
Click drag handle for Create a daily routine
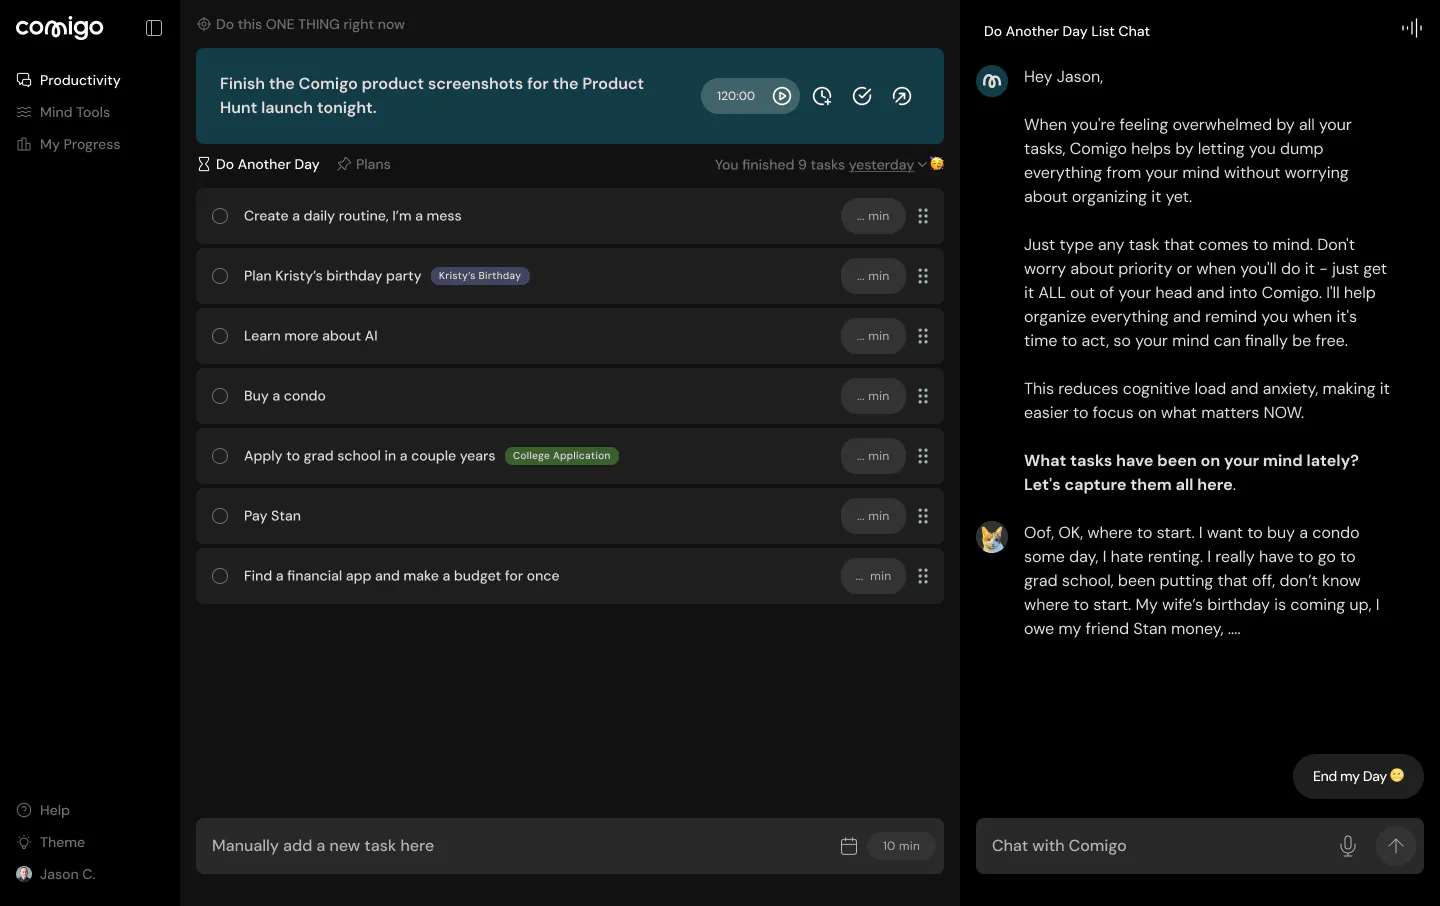(x=923, y=216)
